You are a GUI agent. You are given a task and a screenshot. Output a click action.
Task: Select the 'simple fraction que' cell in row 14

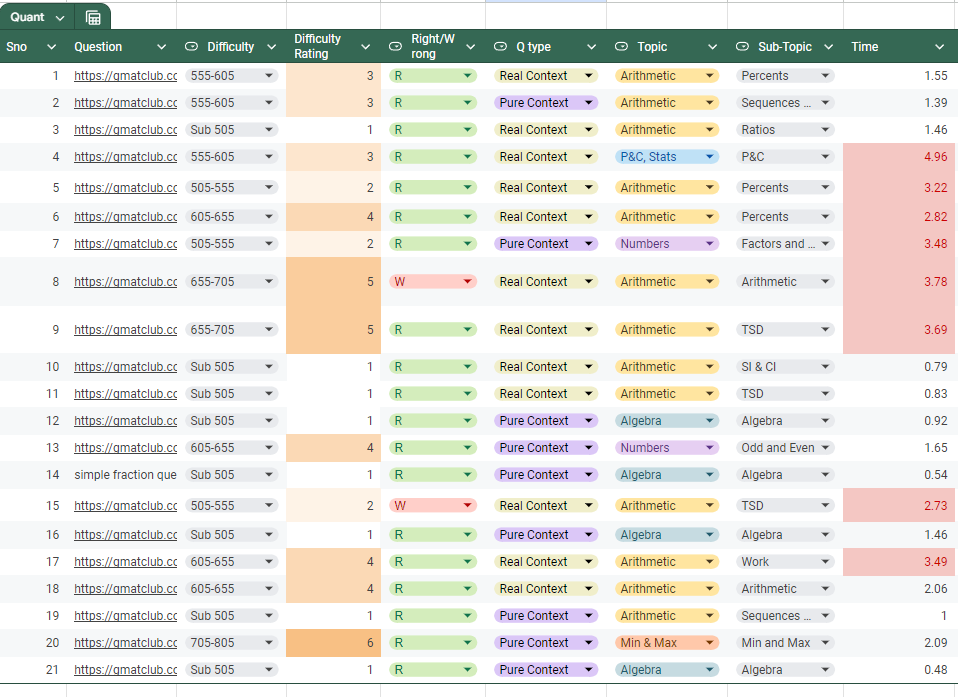(125, 475)
